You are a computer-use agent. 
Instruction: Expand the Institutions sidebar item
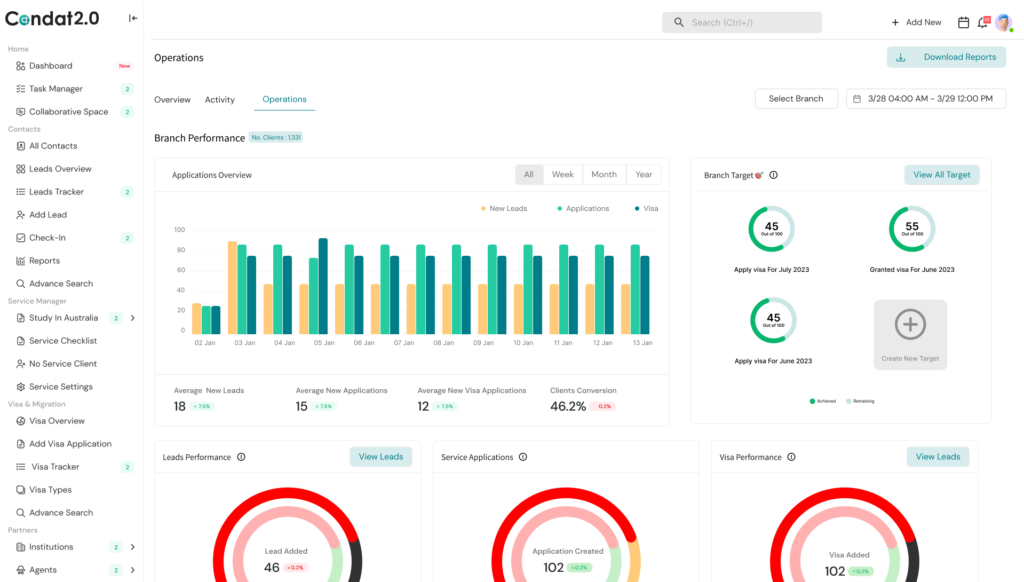click(133, 547)
